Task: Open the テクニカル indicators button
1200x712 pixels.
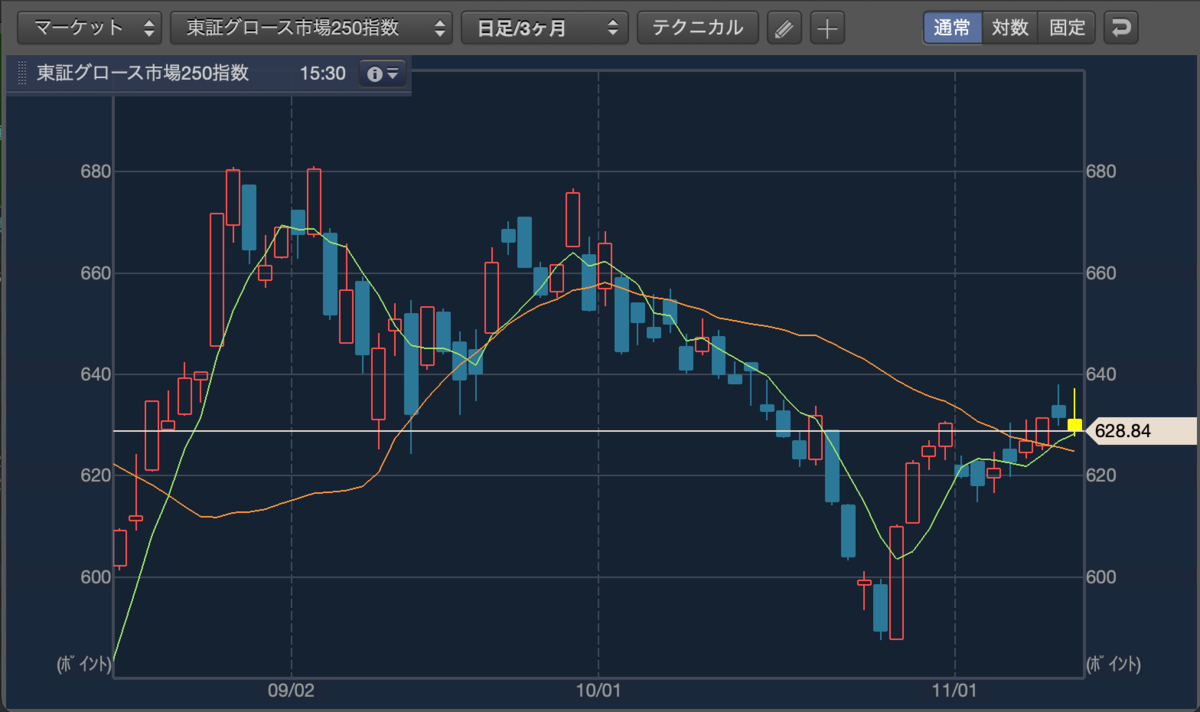Action: point(698,28)
